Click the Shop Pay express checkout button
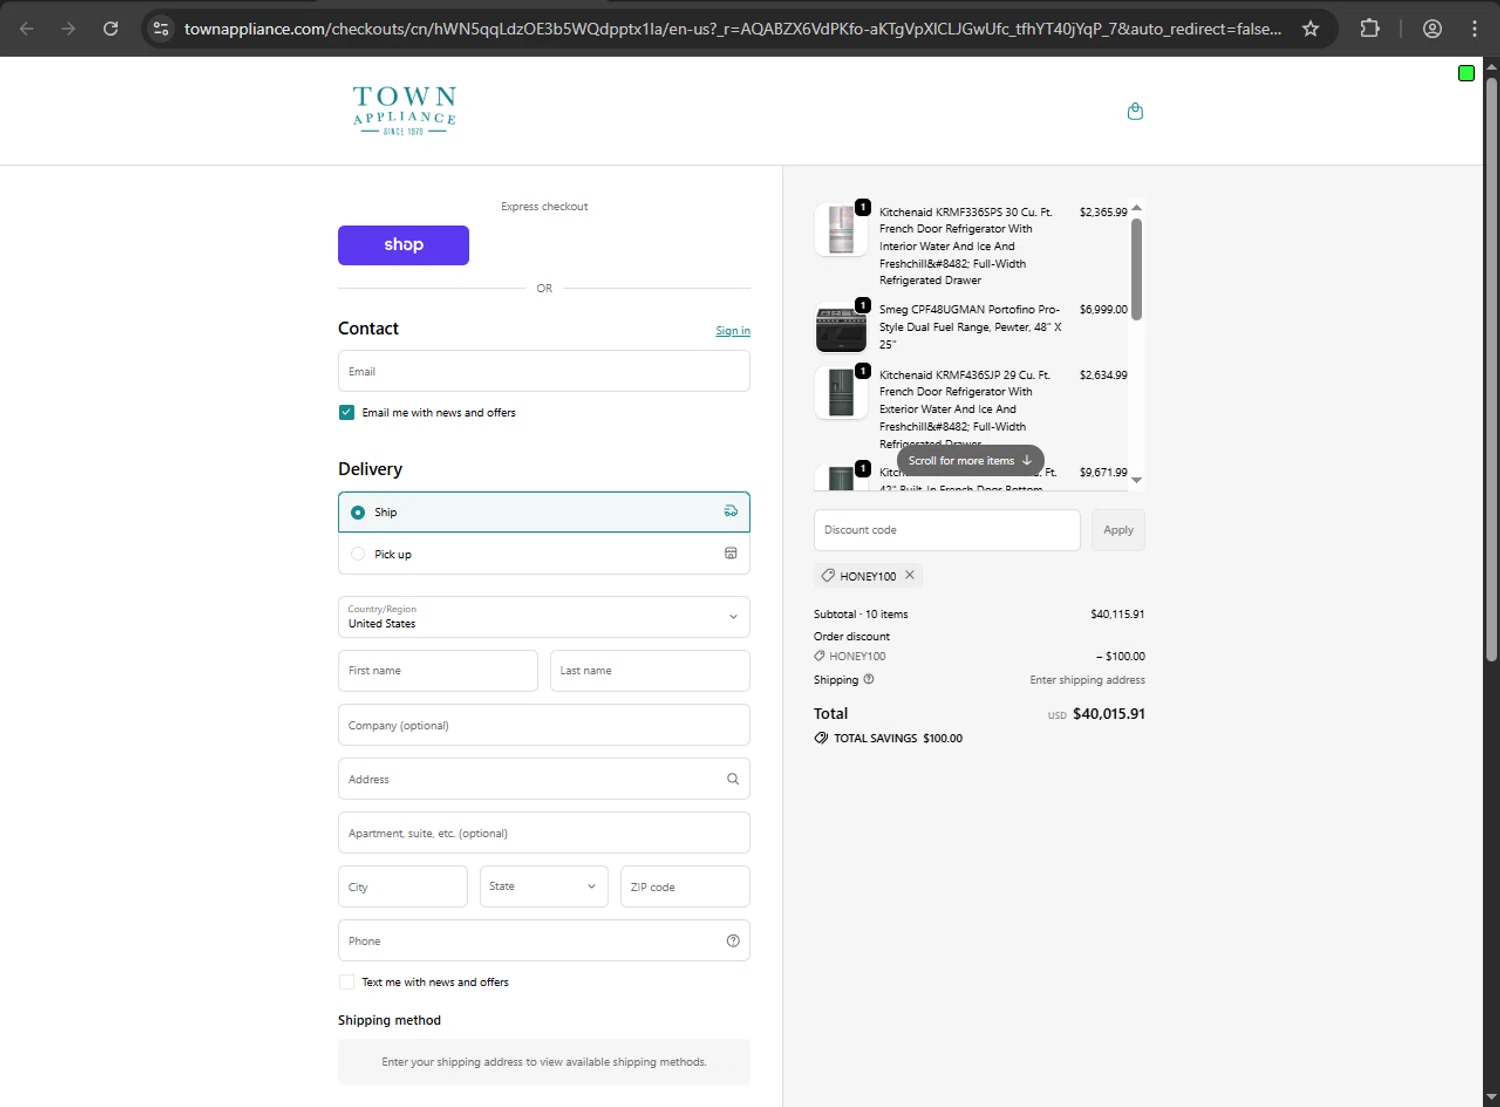 click(x=403, y=245)
